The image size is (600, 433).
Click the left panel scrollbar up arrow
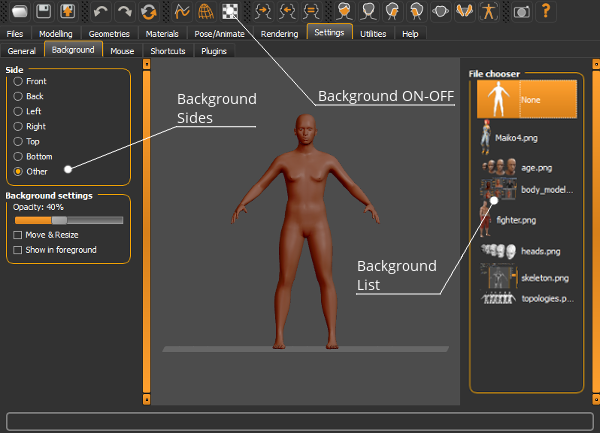[x=147, y=64]
